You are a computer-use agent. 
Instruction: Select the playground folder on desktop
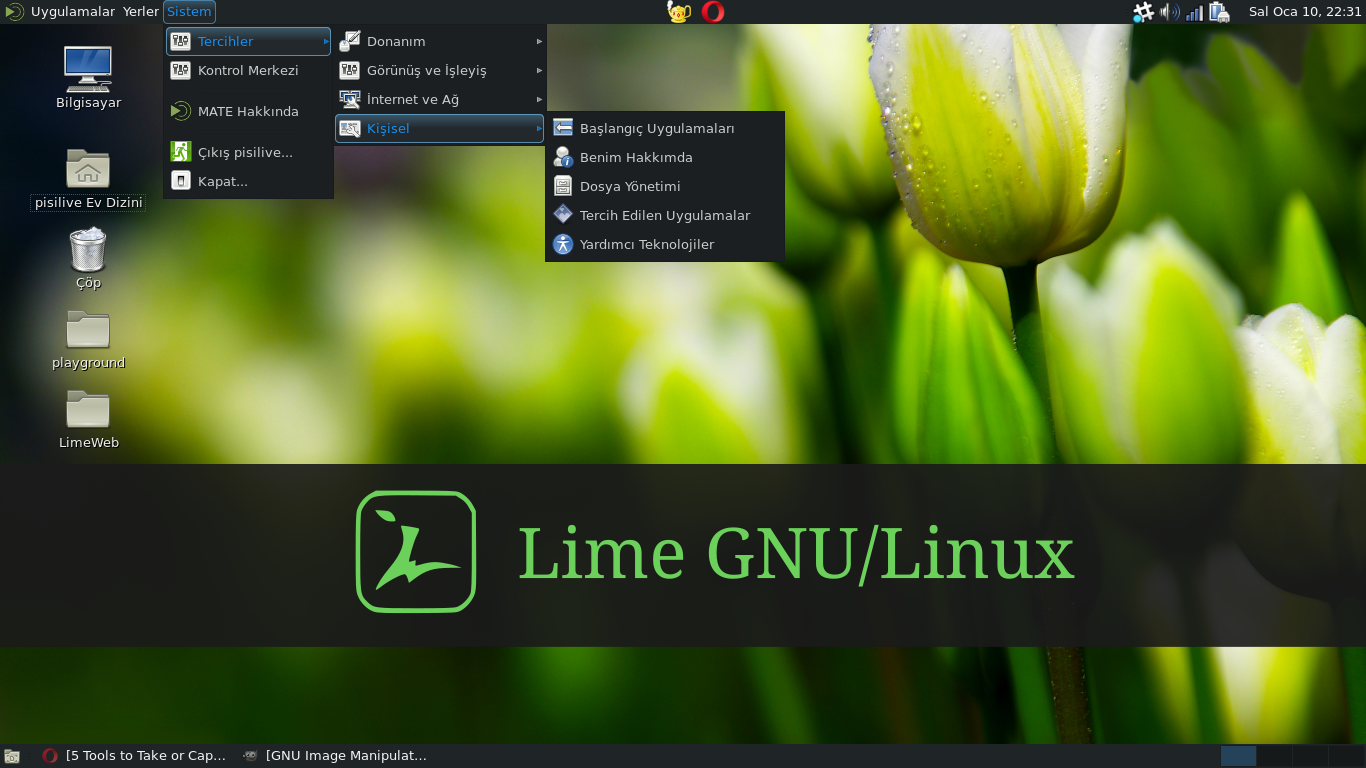(88, 339)
